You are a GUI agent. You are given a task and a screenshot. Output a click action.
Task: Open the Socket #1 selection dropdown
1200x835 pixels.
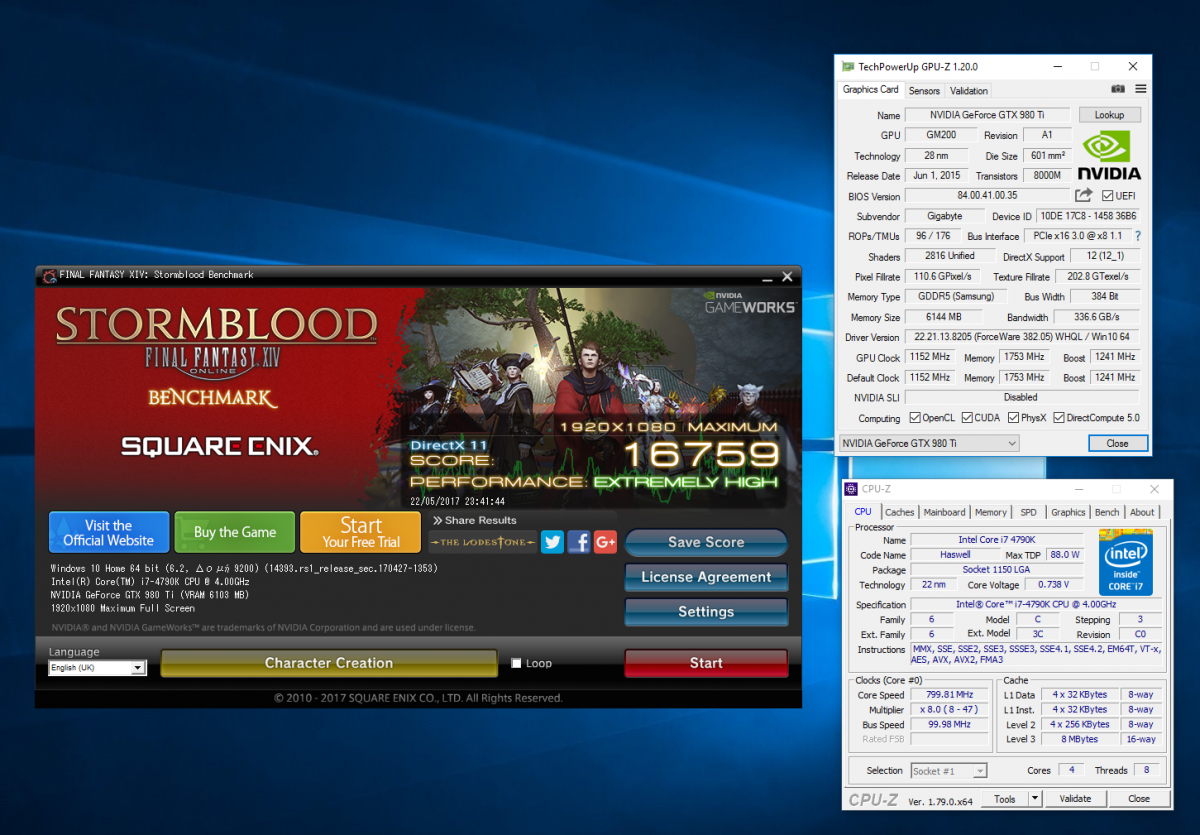949,771
